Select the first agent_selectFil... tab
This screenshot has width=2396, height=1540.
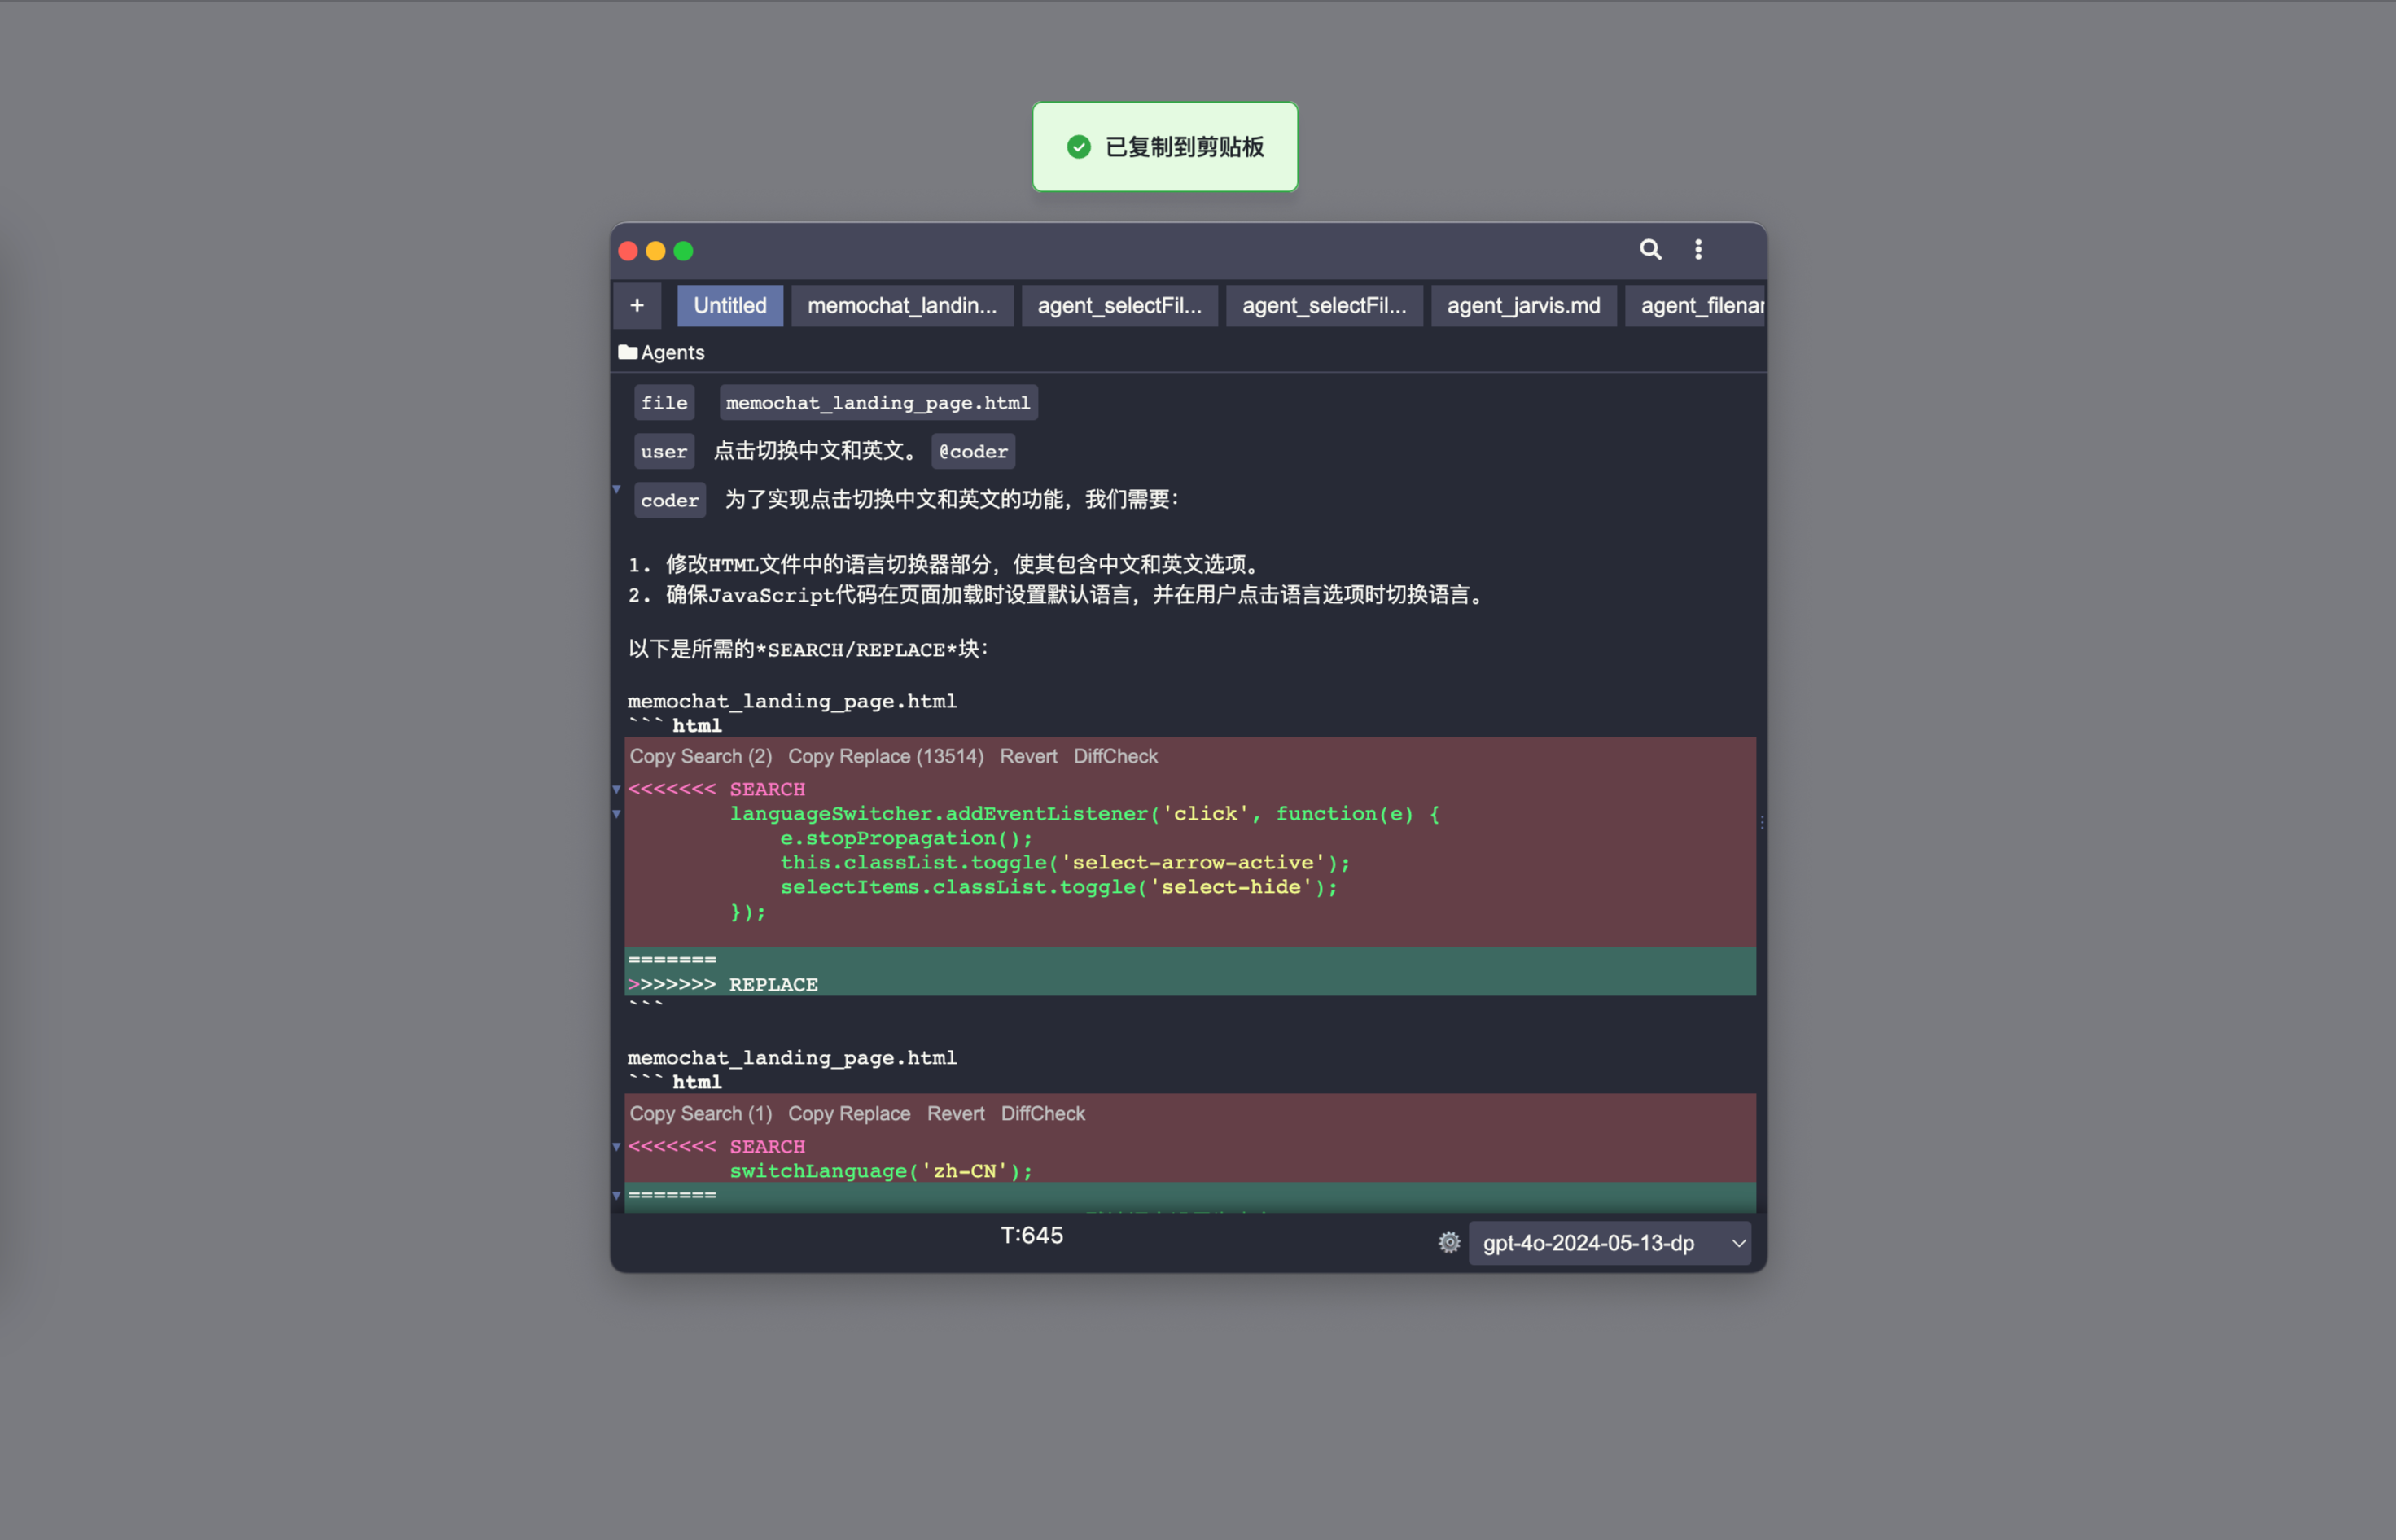1119,305
